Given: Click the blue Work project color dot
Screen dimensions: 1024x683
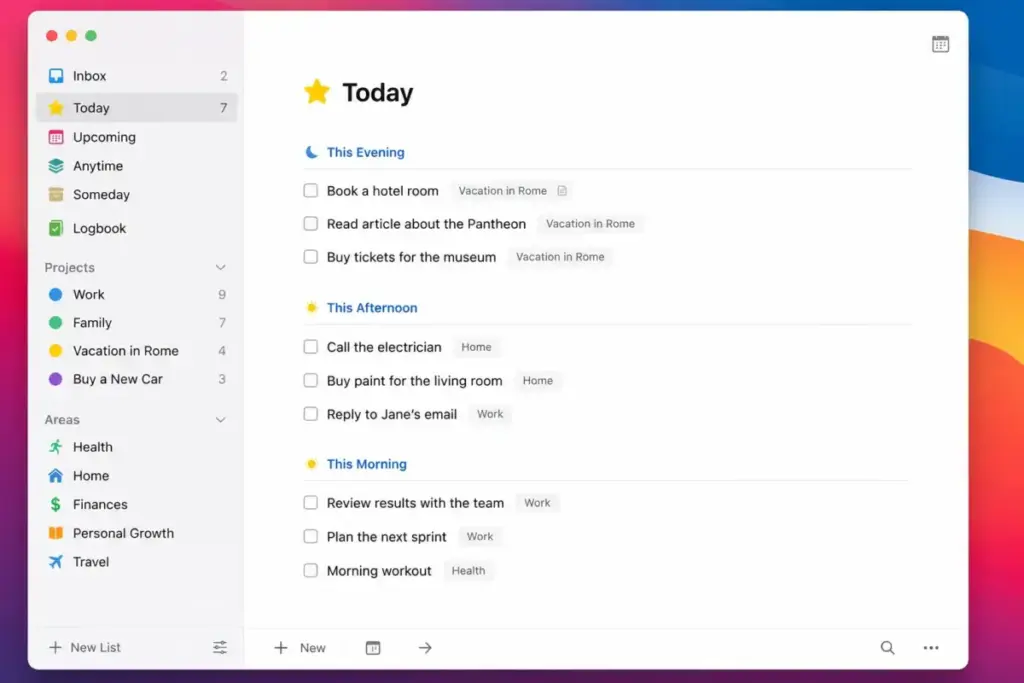Looking at the screenshot, I should pyautogui.click(x=56, y=294).
